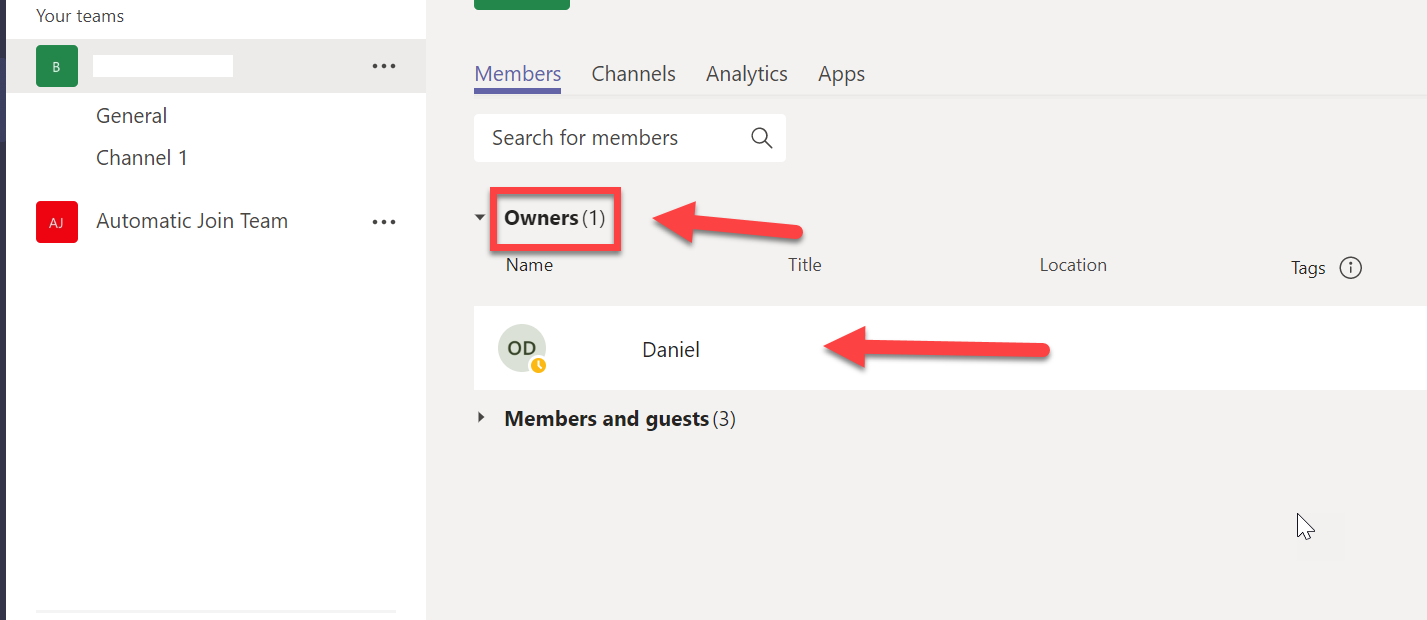Open the Apps tab

click(x=841, y=74)
